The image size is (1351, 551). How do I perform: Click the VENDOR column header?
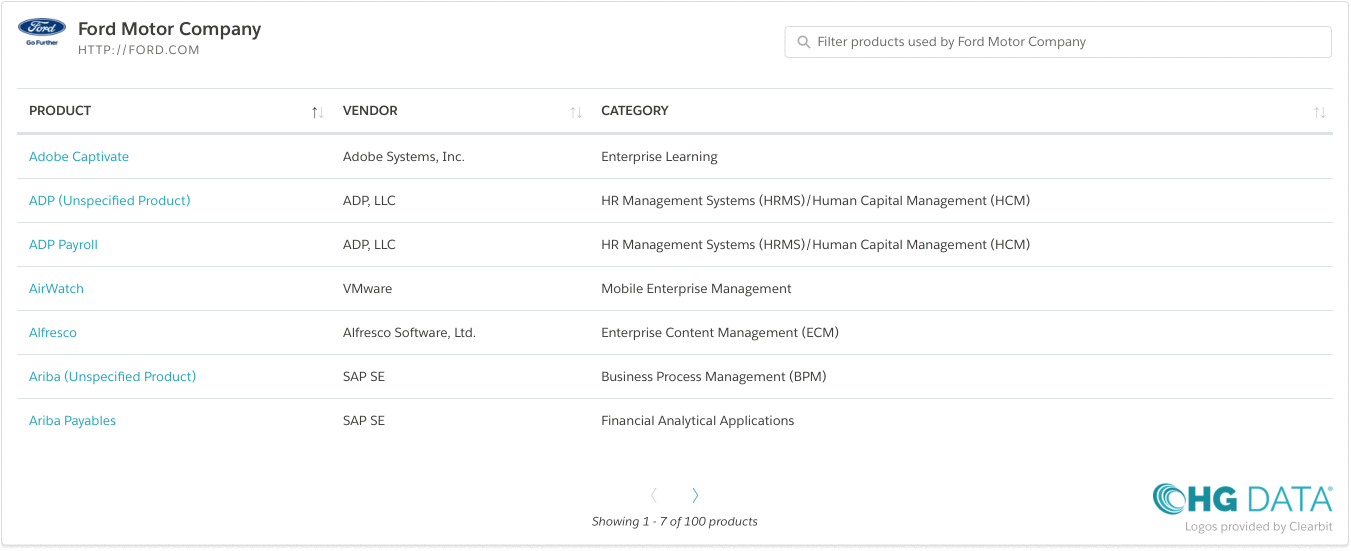click(370, 111)
